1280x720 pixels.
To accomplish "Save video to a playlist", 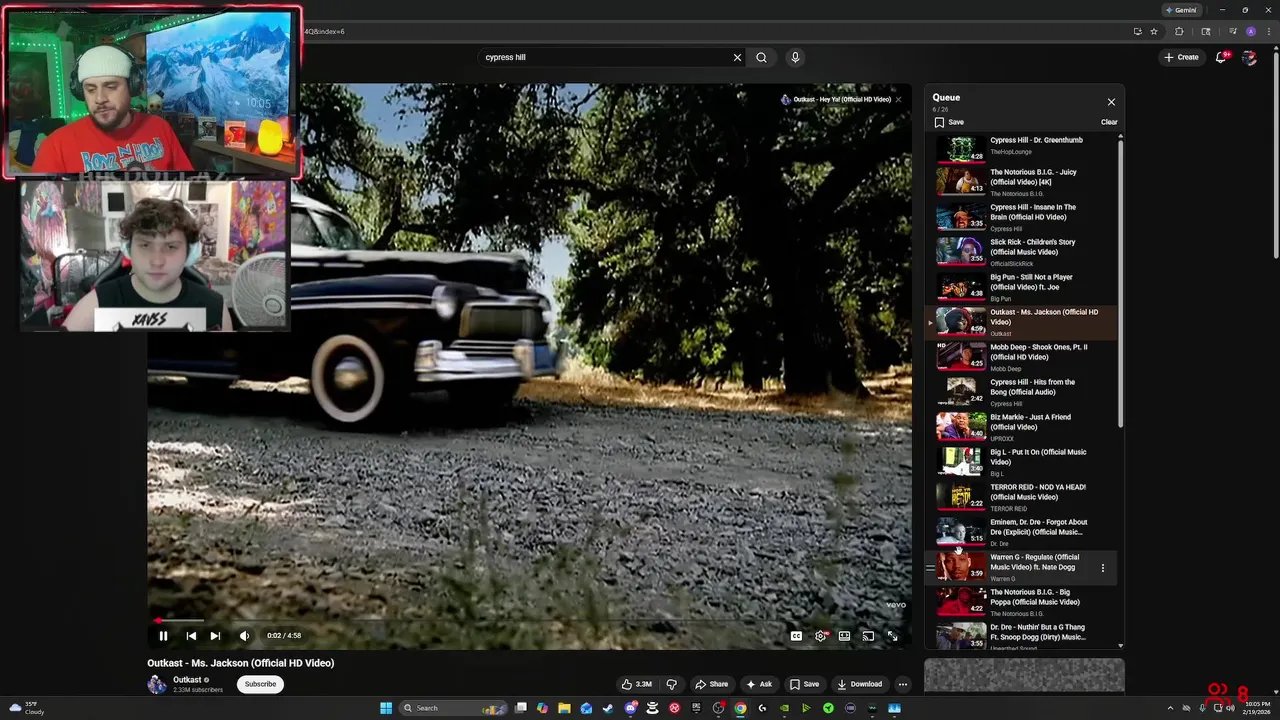I will click(804, 684).
